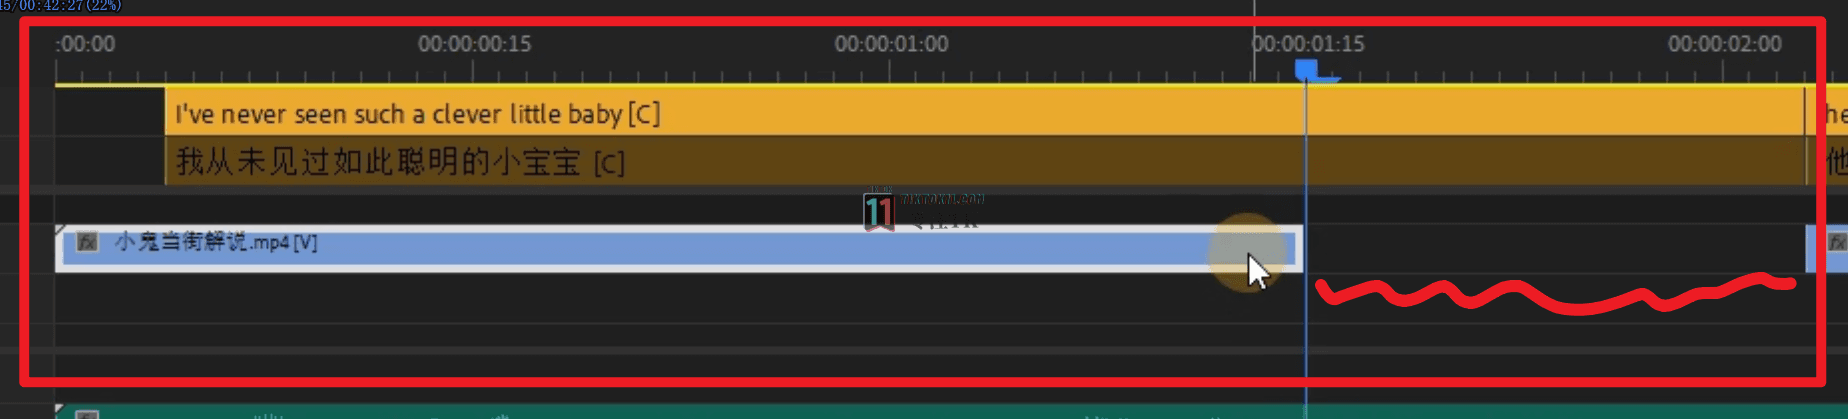Move playhead to 00:00:01:00 on the ruler

pos(891,70)
